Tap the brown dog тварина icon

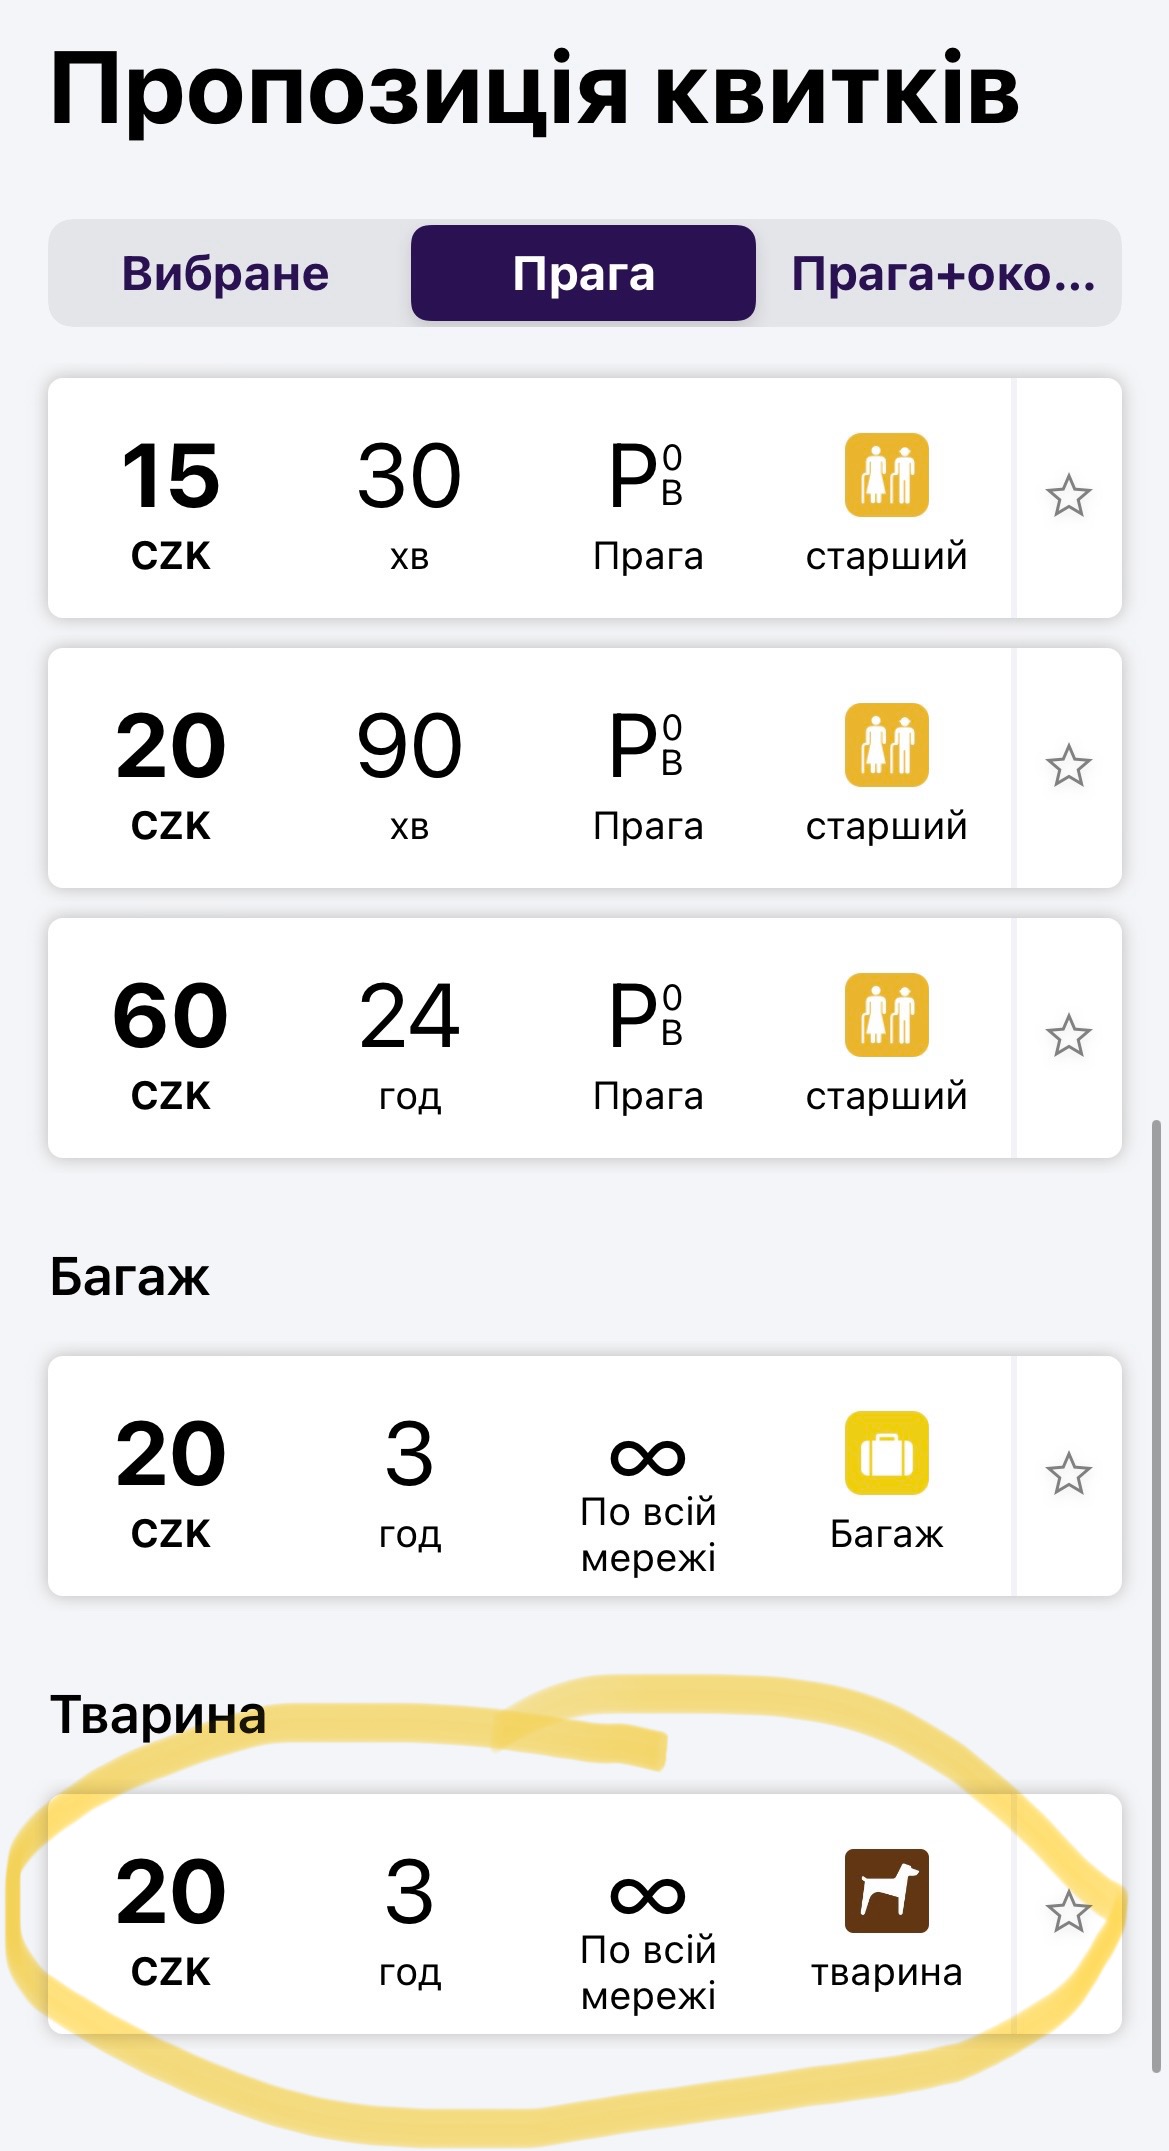[886, 1891]
